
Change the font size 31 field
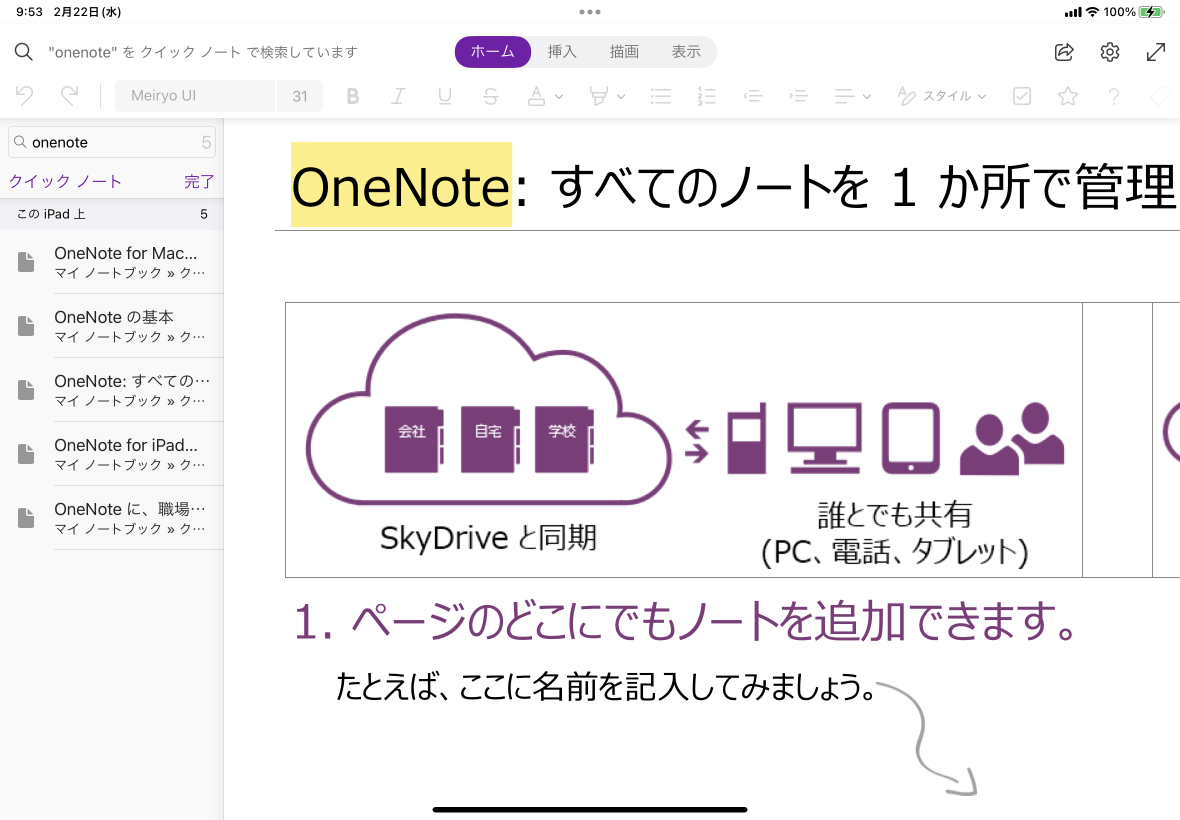point(300,96)
